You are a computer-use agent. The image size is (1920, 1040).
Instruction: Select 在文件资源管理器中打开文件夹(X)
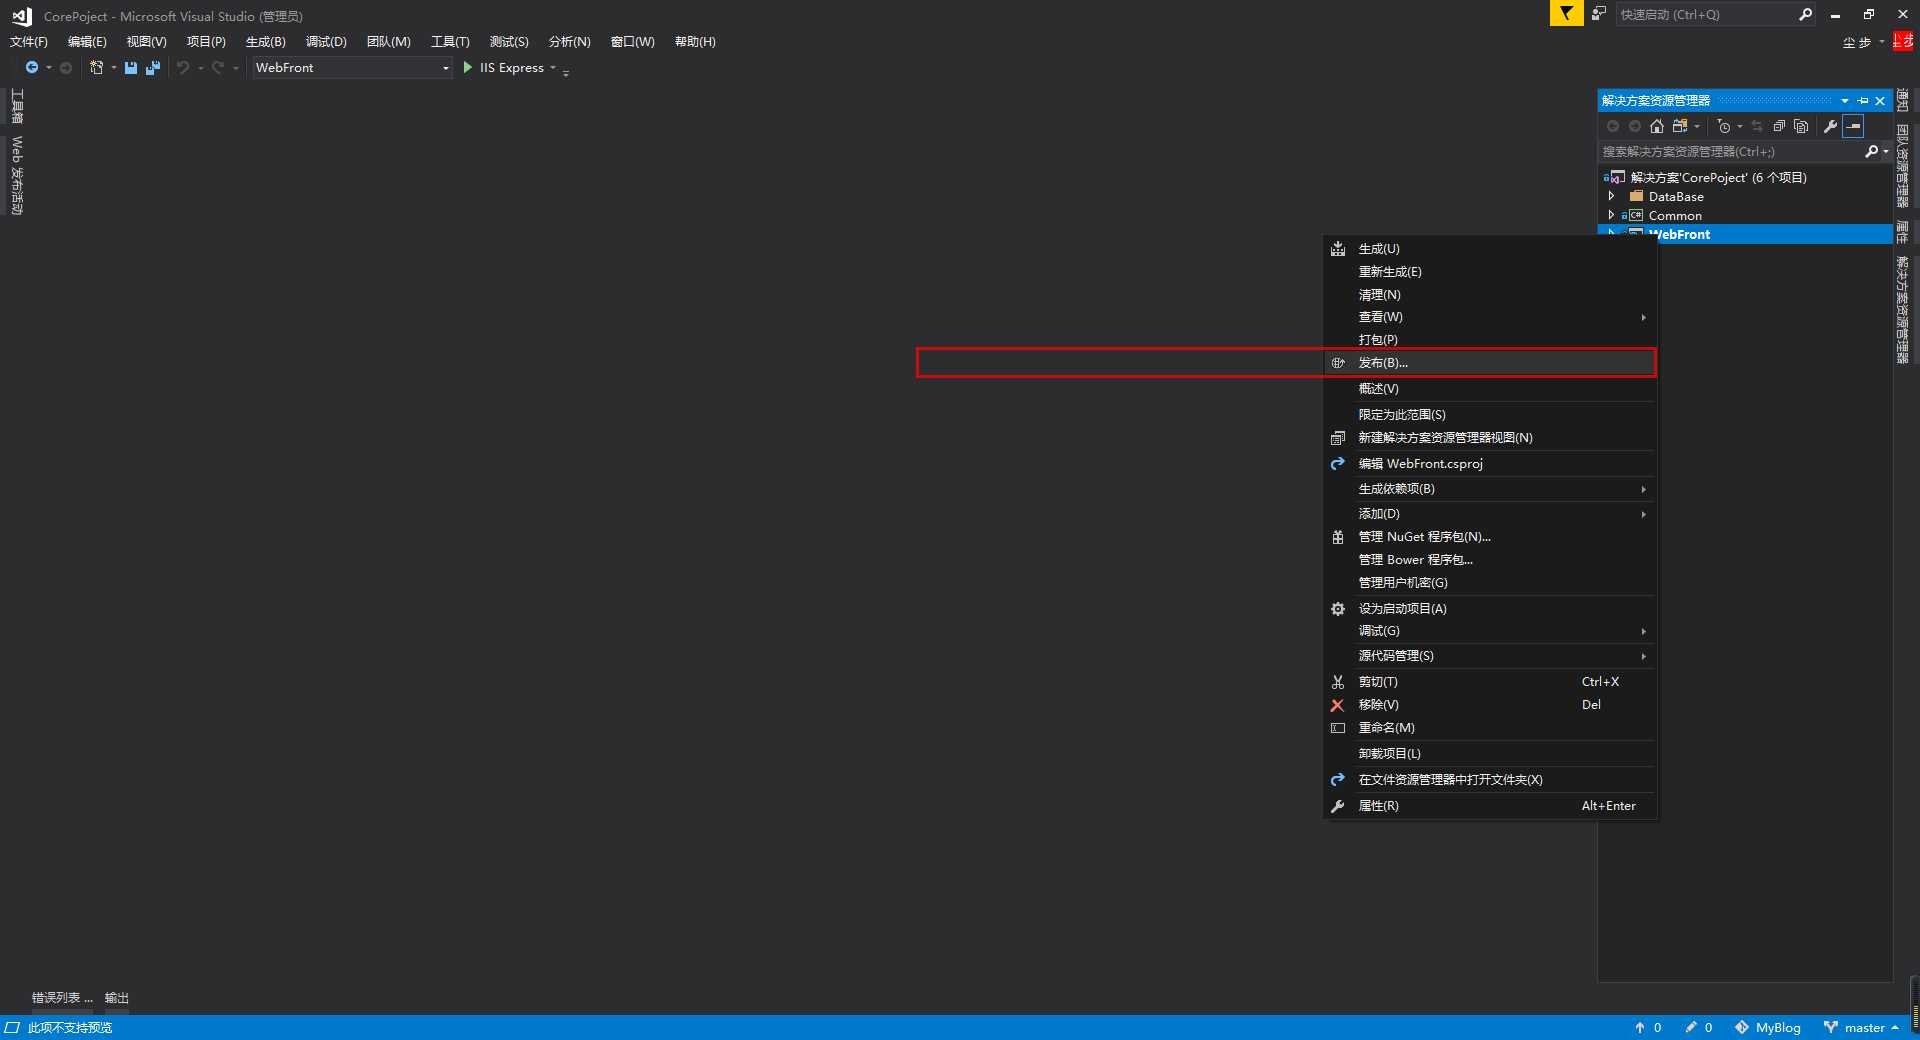tap(1490, 780)
